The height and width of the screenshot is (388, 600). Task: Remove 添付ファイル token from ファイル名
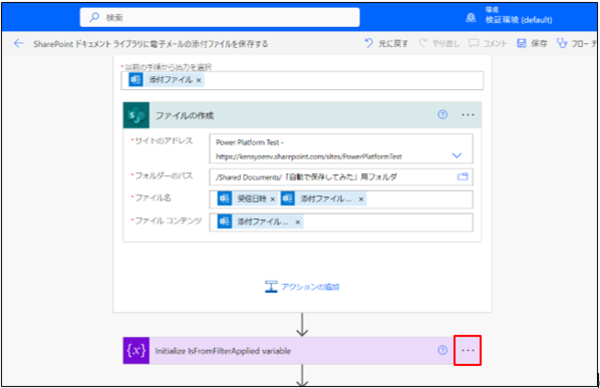(361, 199)
